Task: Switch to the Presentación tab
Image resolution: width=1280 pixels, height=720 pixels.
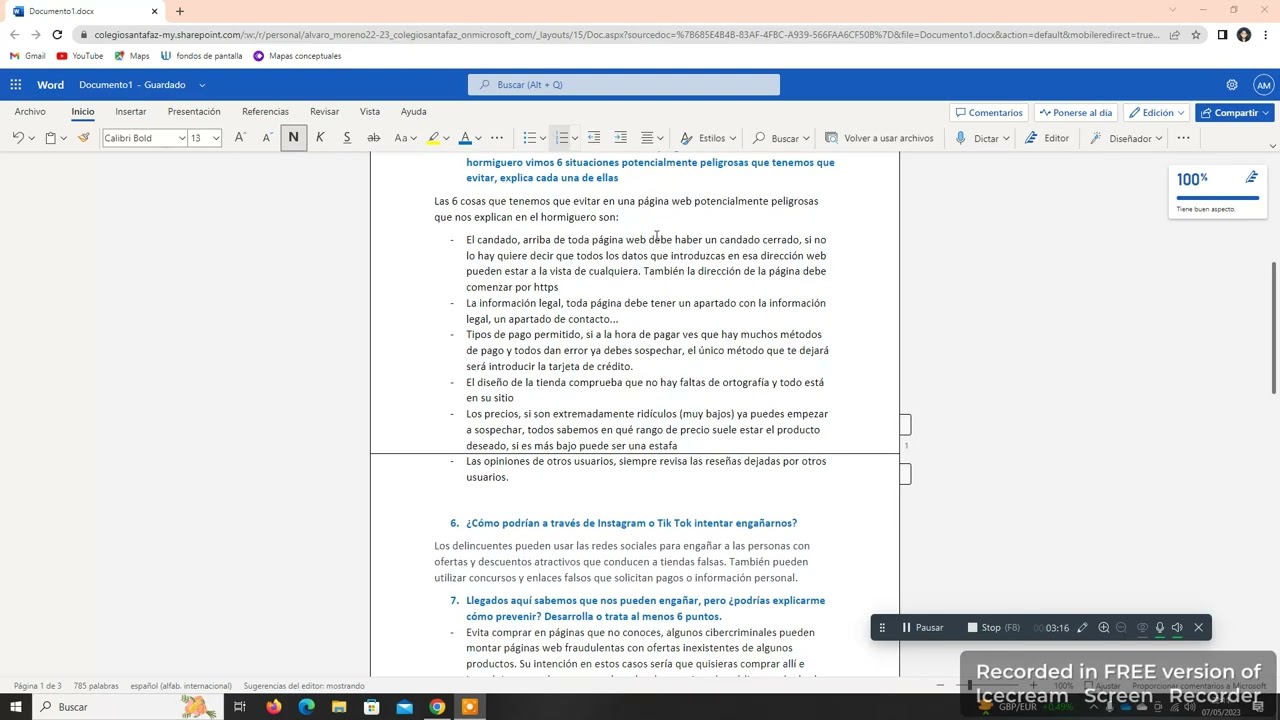Action: [194, 112]
